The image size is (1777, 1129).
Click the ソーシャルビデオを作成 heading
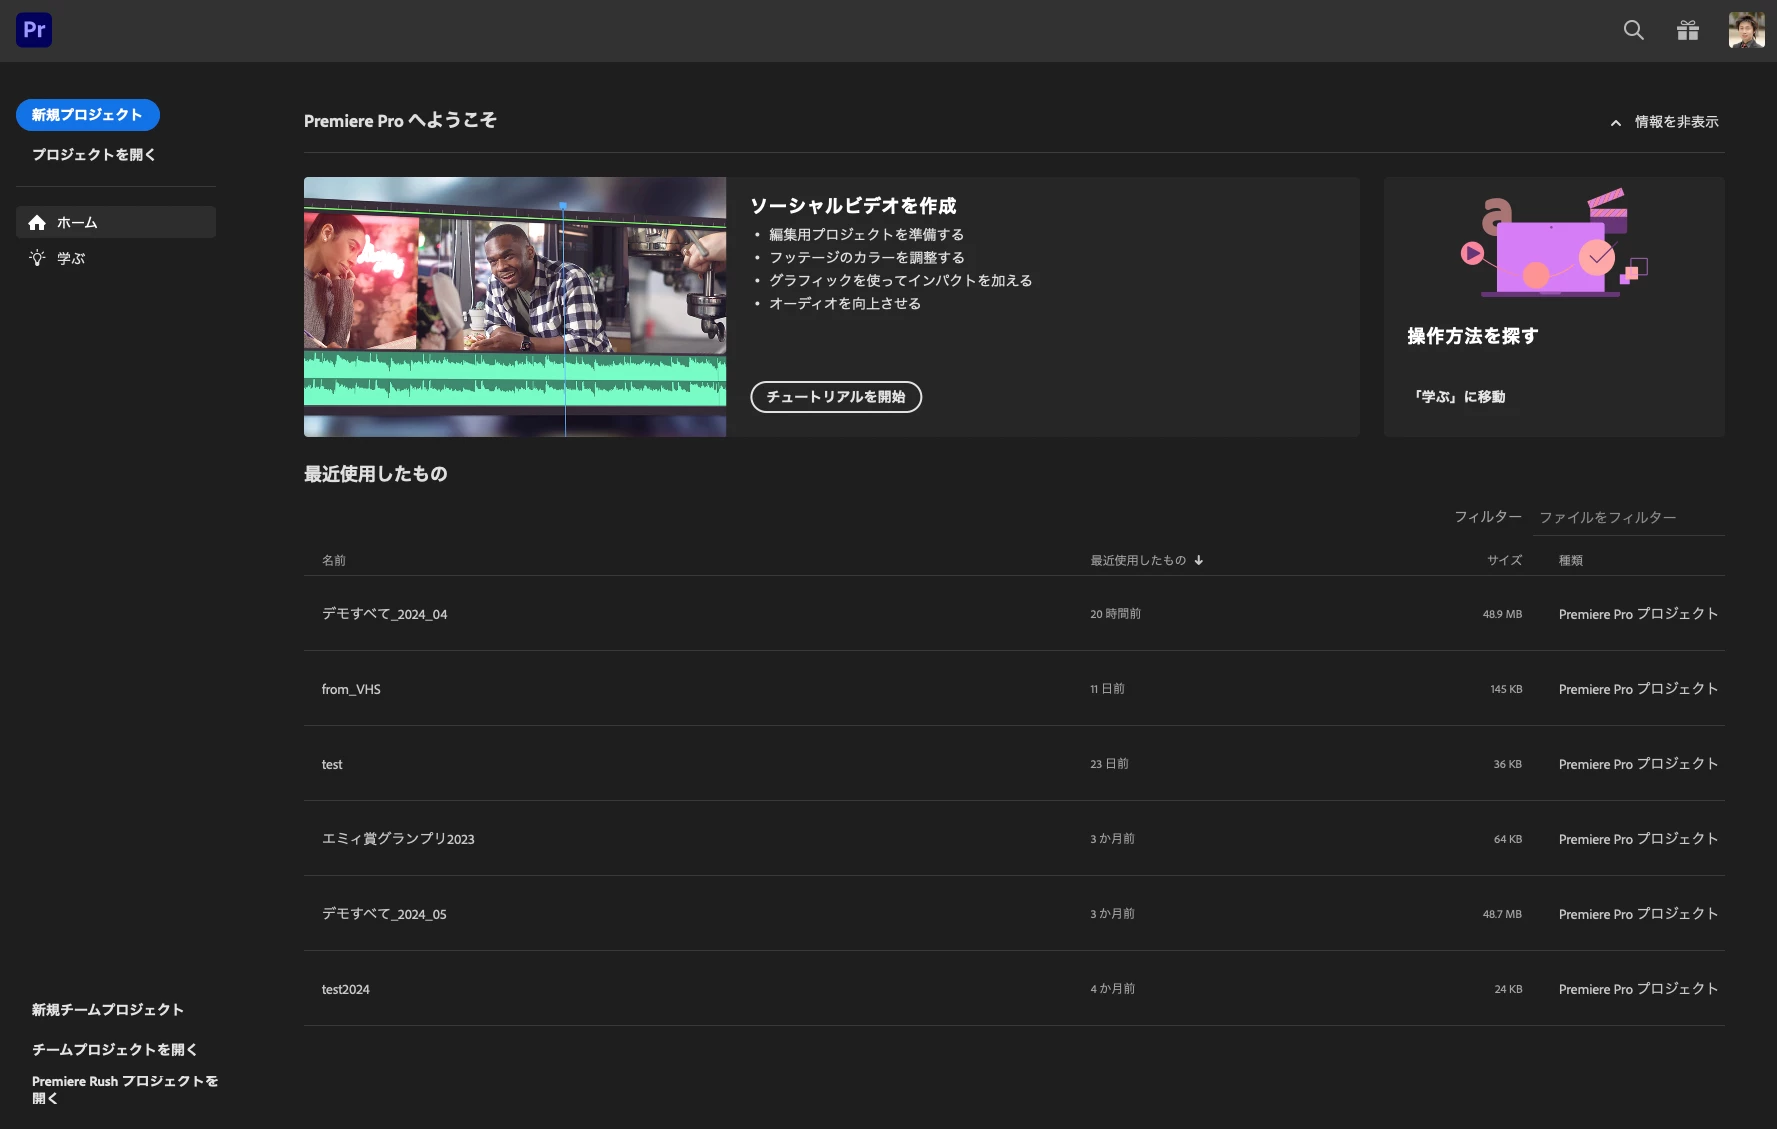click(853, 206)
